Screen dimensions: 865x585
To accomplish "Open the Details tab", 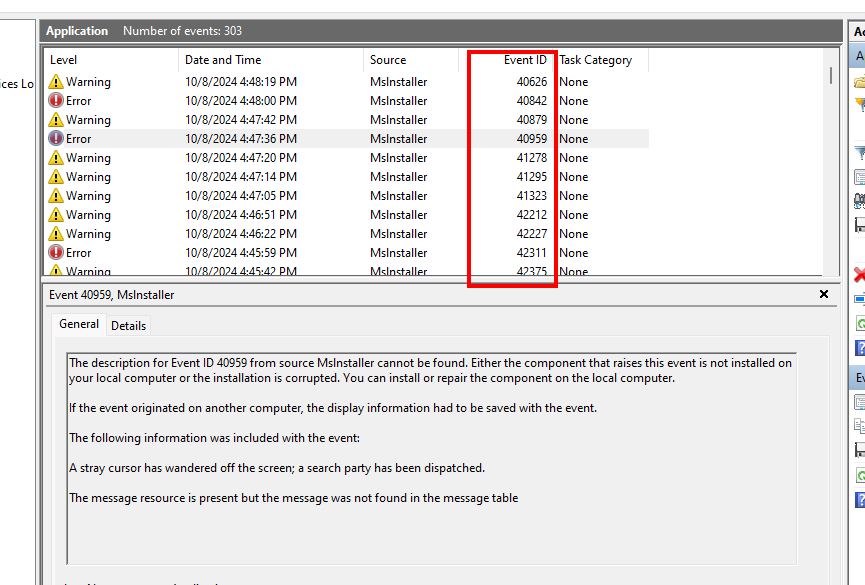I will tap(129, 326).
